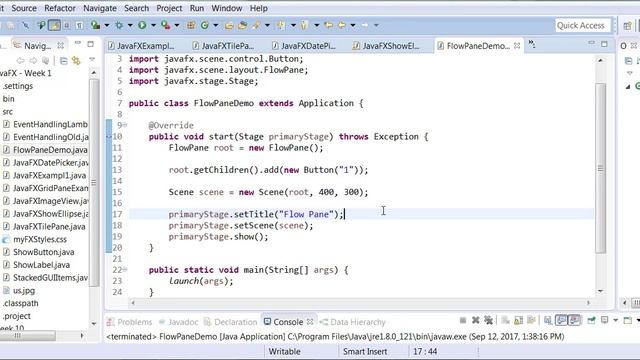Image resolution: width=640 pixels, height=360 pixels.
Task: Switch to the Javadoc tab
Action: pyautogui.click(x=178, y=322)
